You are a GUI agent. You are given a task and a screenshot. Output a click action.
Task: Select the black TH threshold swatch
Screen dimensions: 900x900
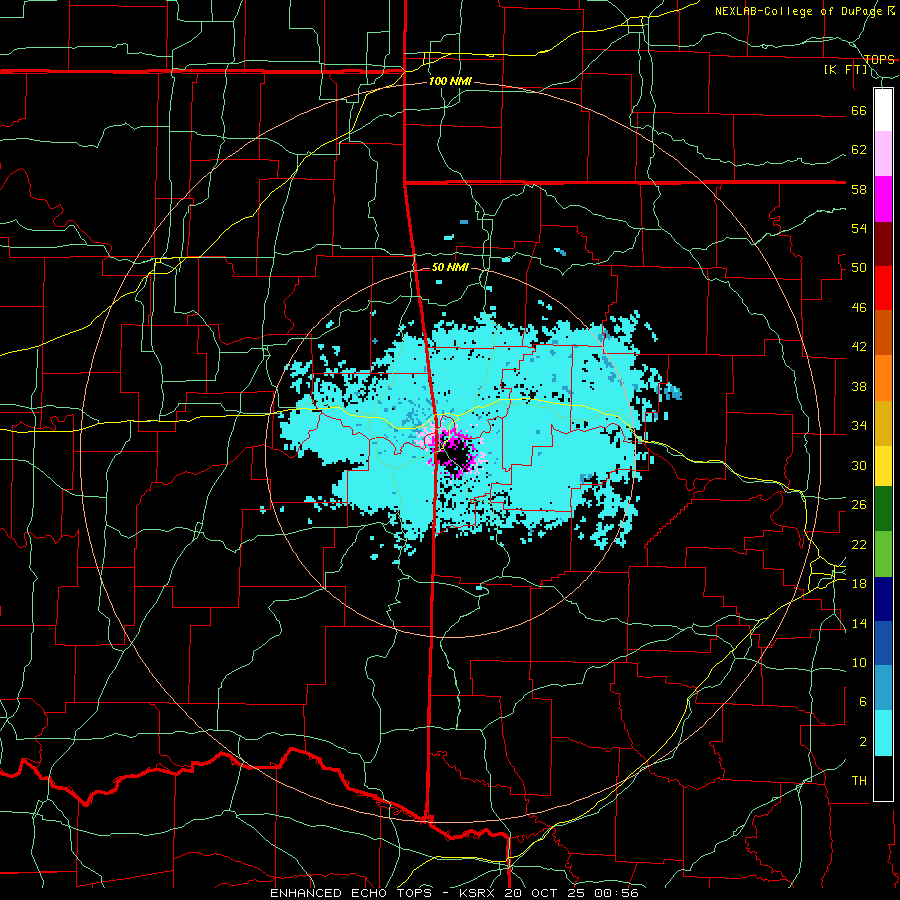pos(883,778)
